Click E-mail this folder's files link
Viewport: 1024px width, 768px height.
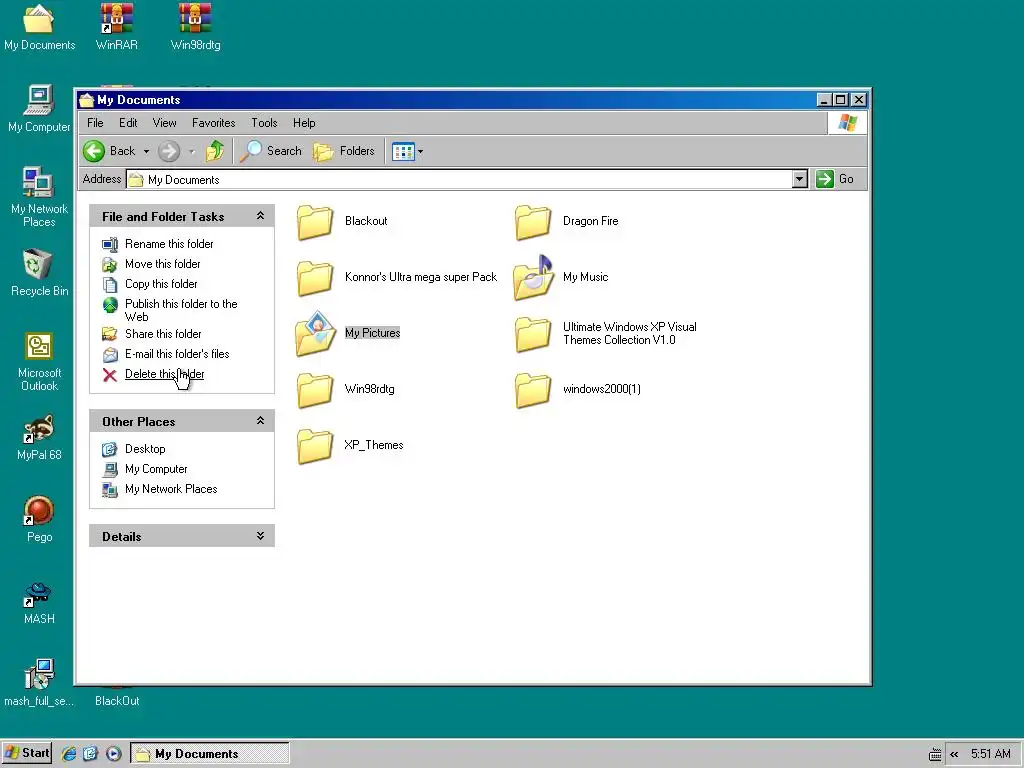pyautogui.click(x=177, y=354)
